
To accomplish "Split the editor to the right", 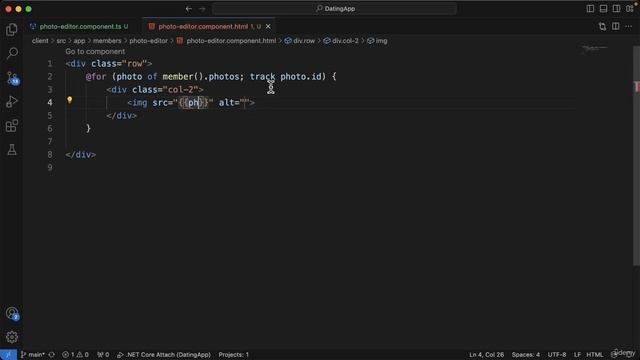I will click(x=616, y=27).
